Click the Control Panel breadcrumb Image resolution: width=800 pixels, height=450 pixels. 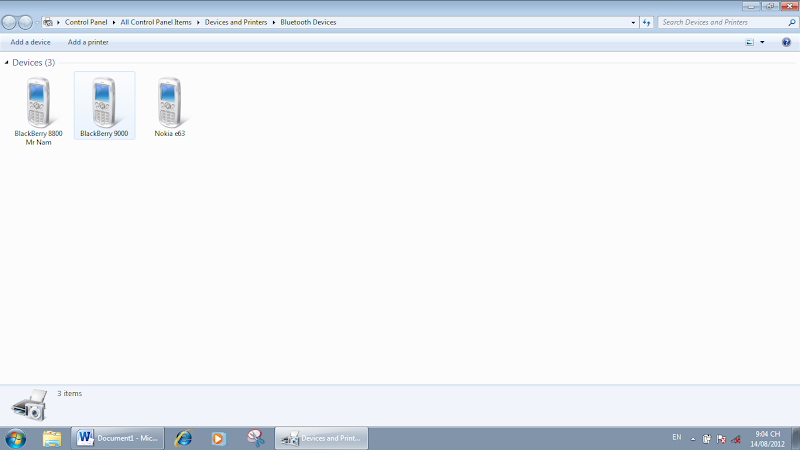click(86, 22)
